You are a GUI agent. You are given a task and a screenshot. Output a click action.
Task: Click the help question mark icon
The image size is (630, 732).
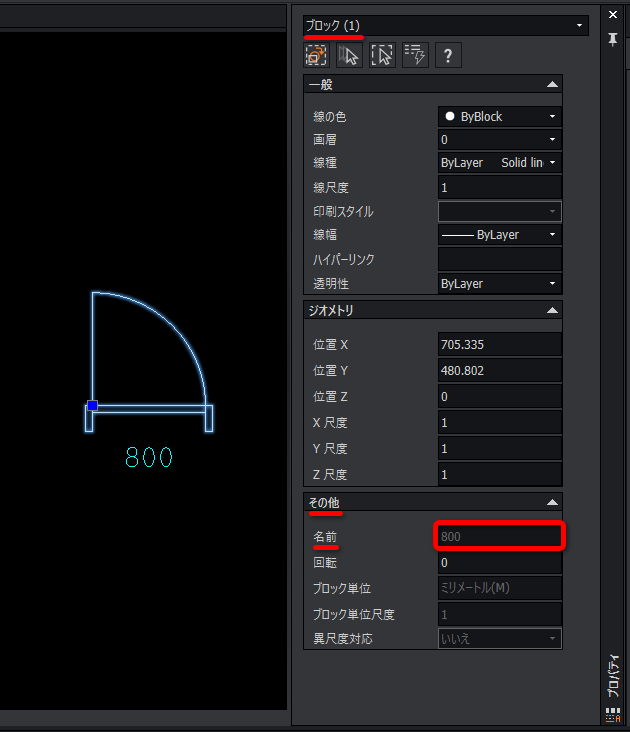coord(448,55)
